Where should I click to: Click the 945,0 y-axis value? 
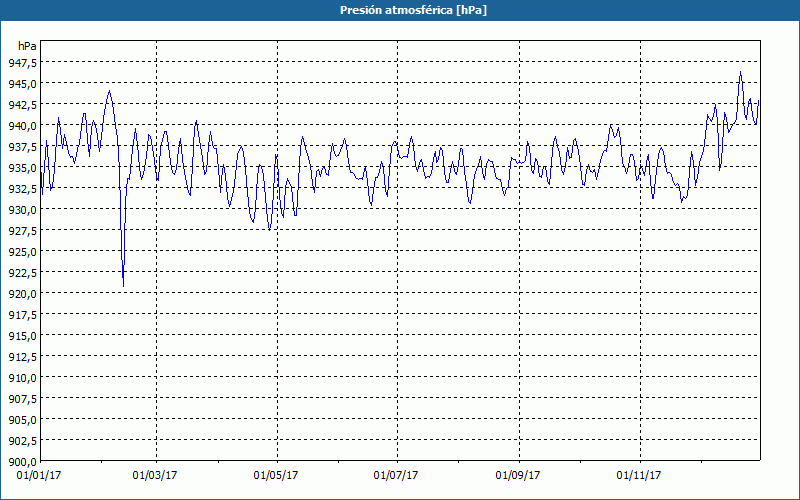tap(22, 83)
